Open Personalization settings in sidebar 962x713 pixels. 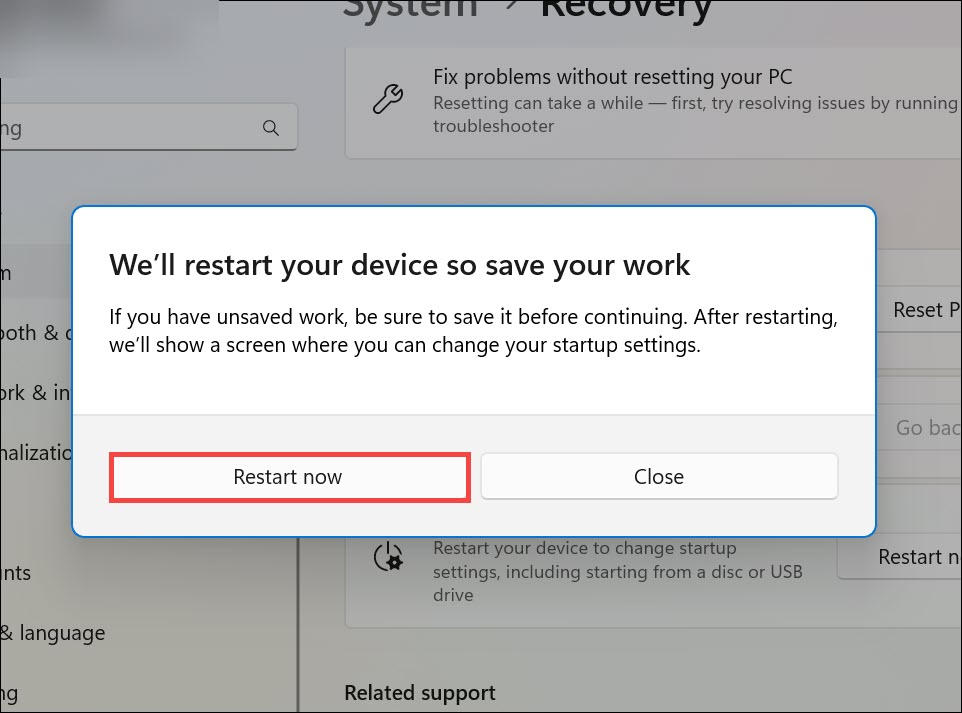coord(35,452)
